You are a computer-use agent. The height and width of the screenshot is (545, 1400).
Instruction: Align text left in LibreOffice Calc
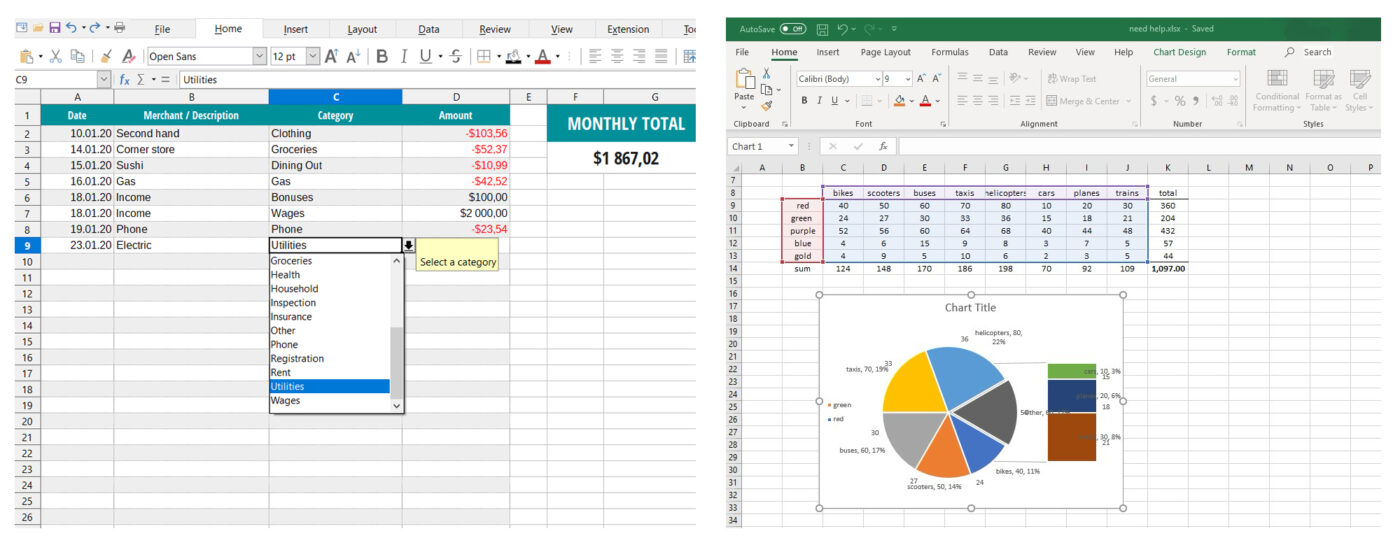click(595, 56)
